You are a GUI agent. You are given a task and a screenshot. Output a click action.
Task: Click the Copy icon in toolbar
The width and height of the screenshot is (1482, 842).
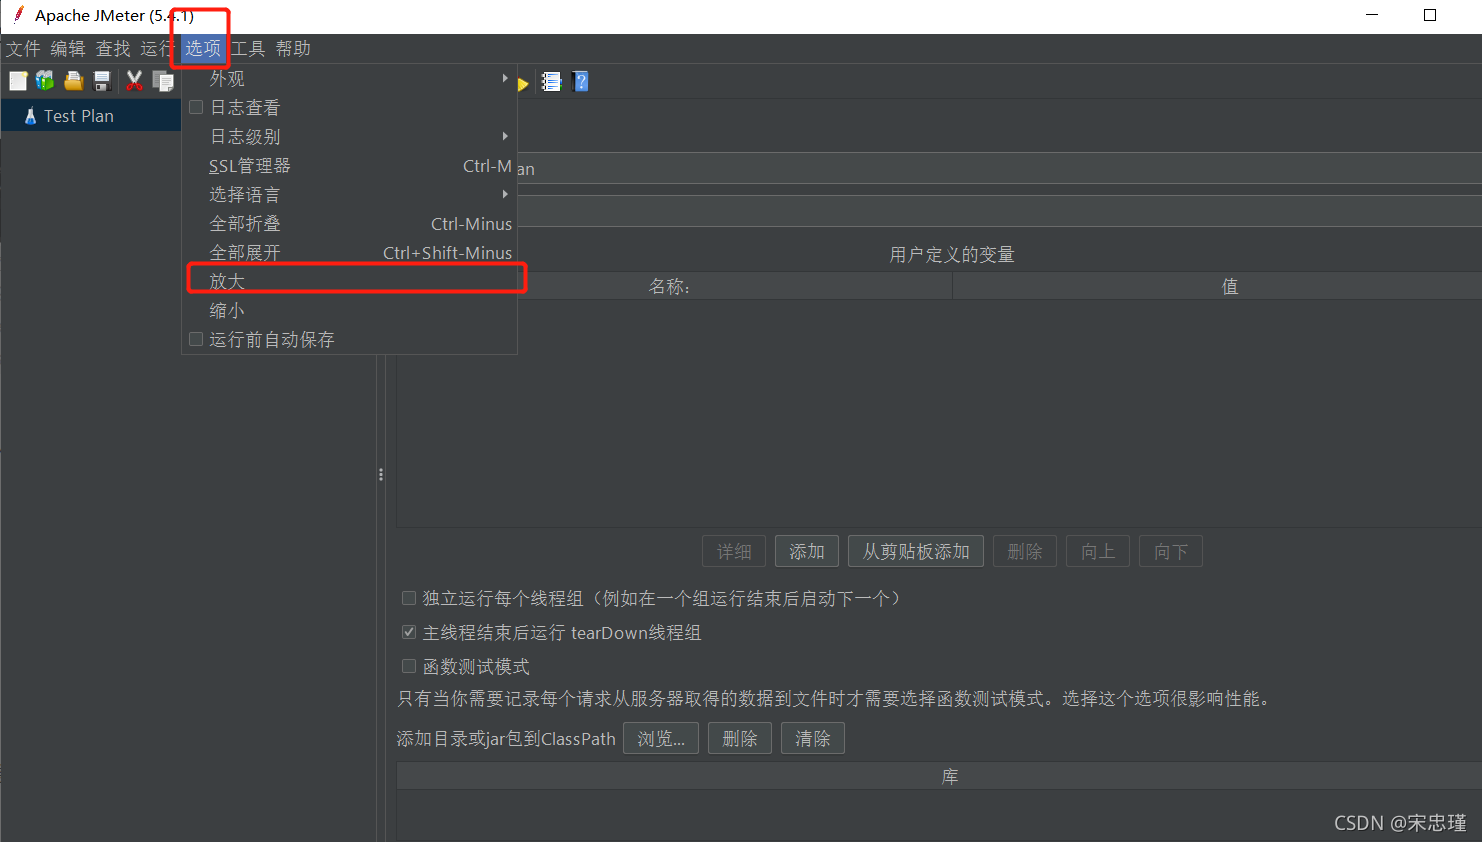pos(163,81)
